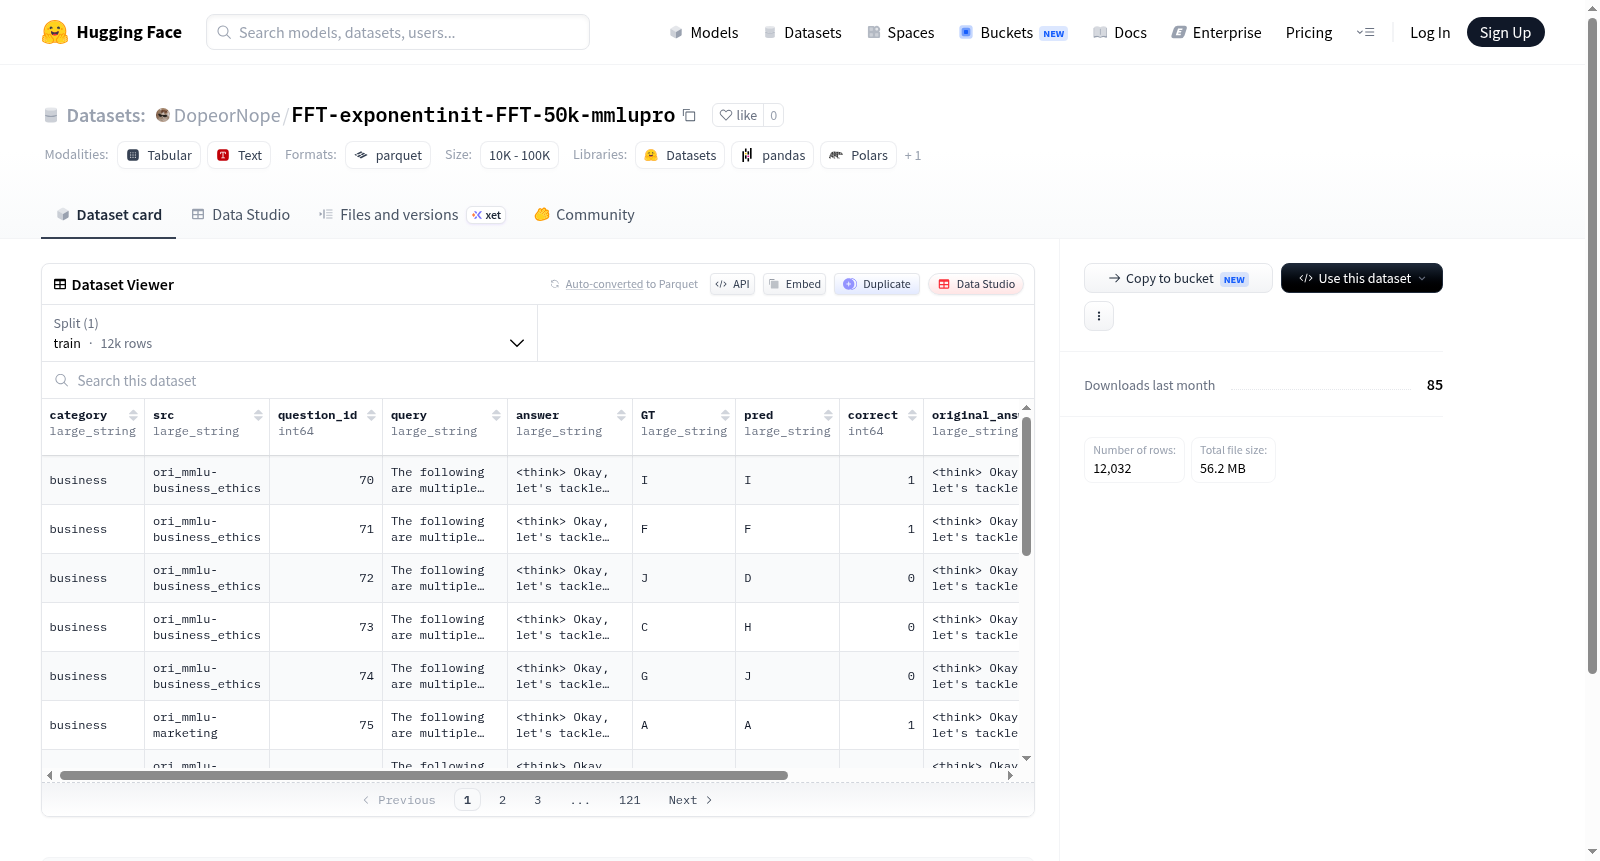Click the table scroll right arrow
This screenshot has width=1600, height=861.
pyautogui.click(x=1010, y=775)
